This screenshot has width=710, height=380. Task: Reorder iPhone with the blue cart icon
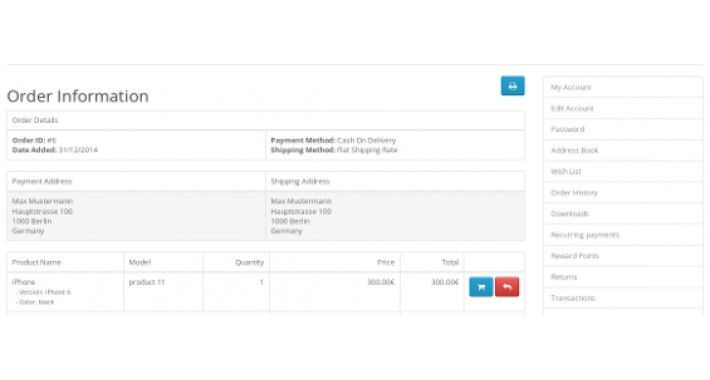[x=481, y=287]
